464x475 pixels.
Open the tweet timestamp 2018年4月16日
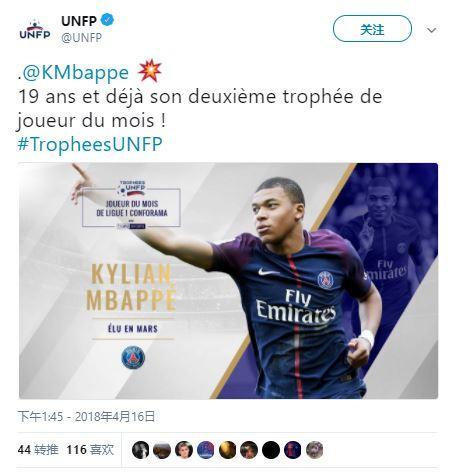(86, 416)
